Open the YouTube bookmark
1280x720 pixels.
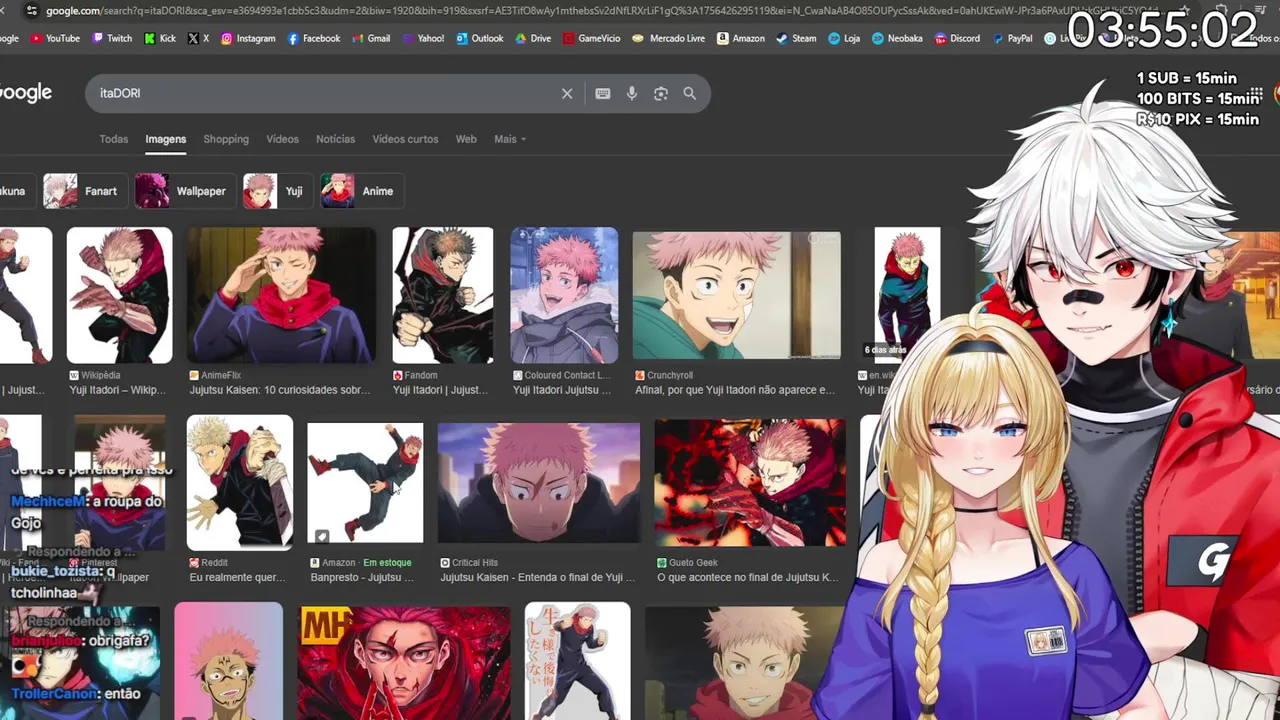point(55,38)
